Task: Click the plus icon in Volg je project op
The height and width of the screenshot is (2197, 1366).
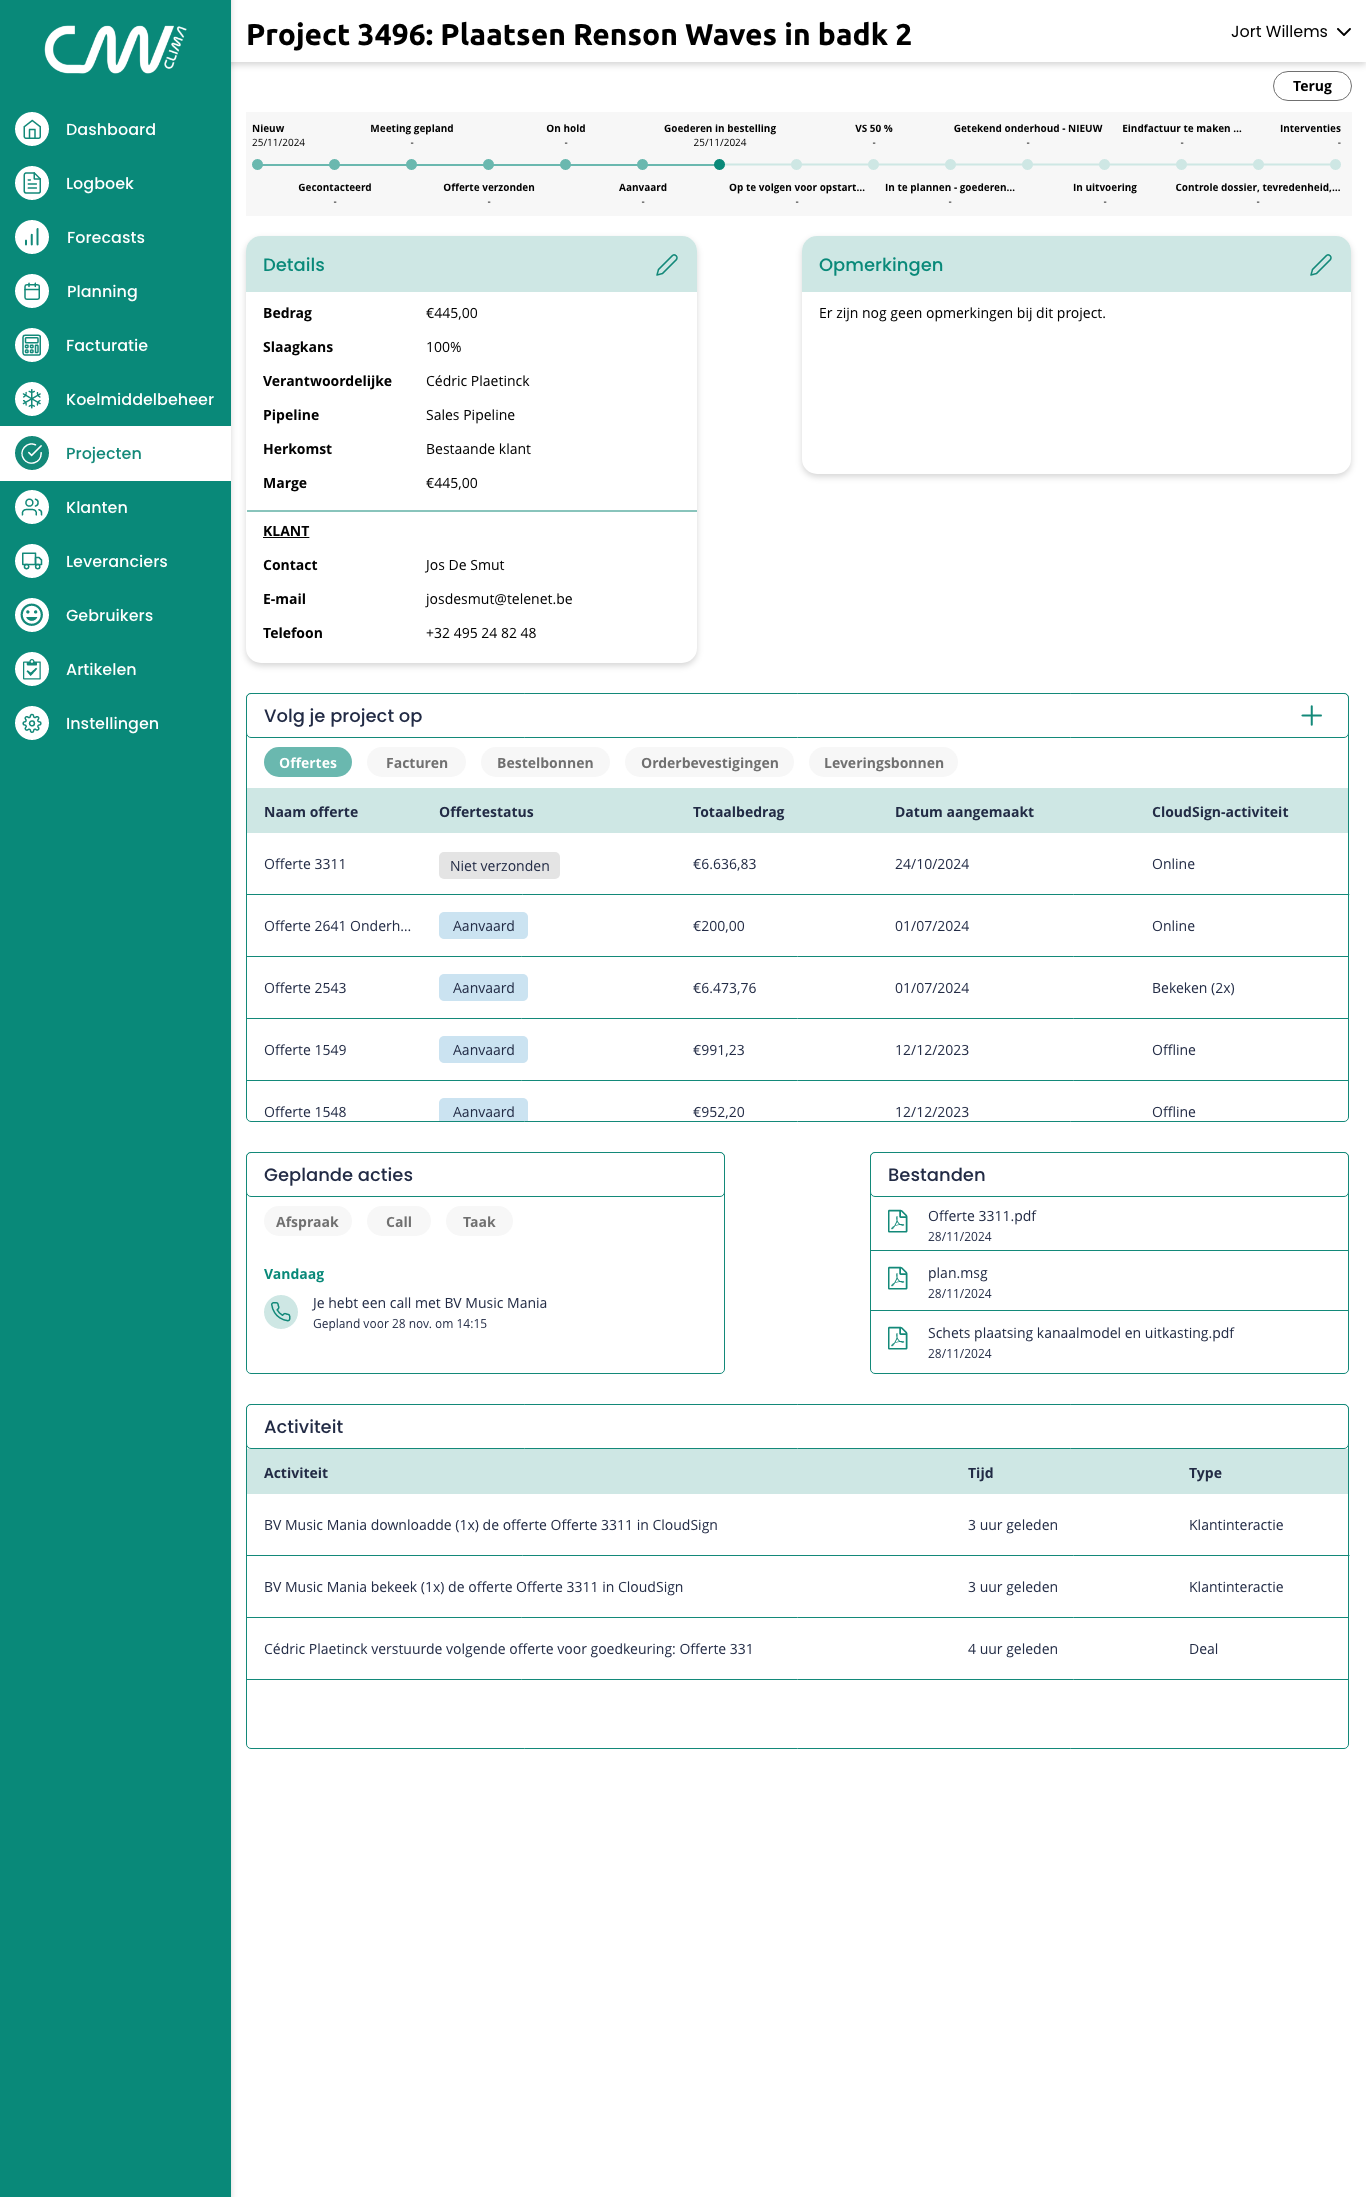Action: tap(1311, 716)
